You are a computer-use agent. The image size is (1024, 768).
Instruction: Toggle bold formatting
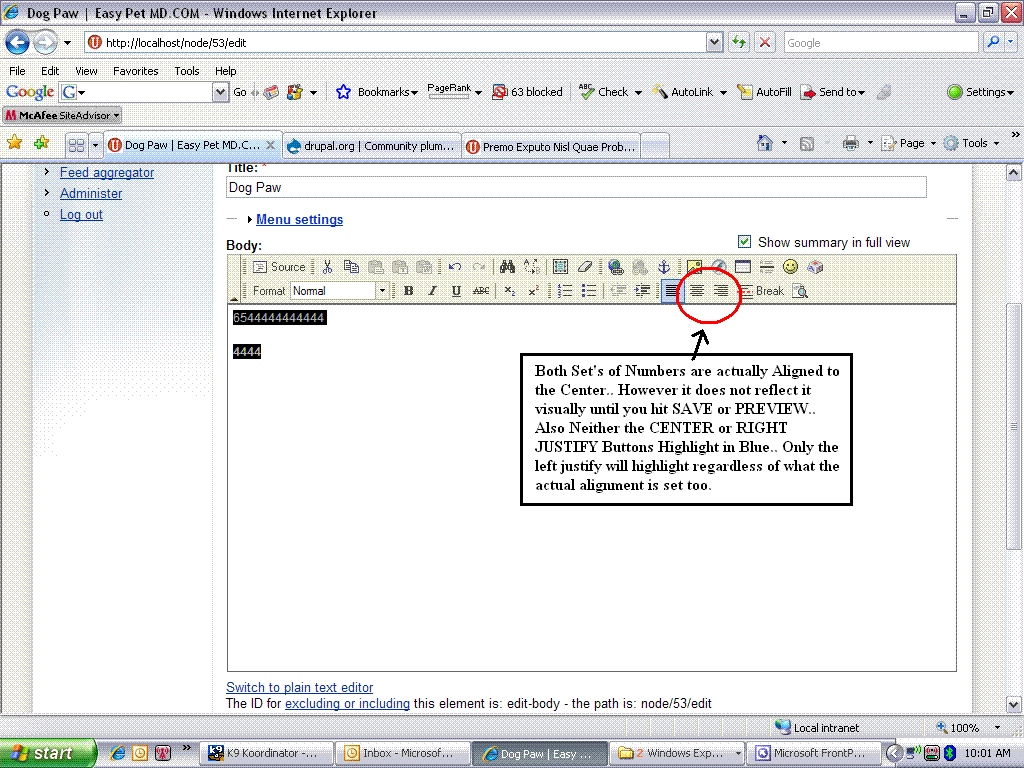point(408,291)
